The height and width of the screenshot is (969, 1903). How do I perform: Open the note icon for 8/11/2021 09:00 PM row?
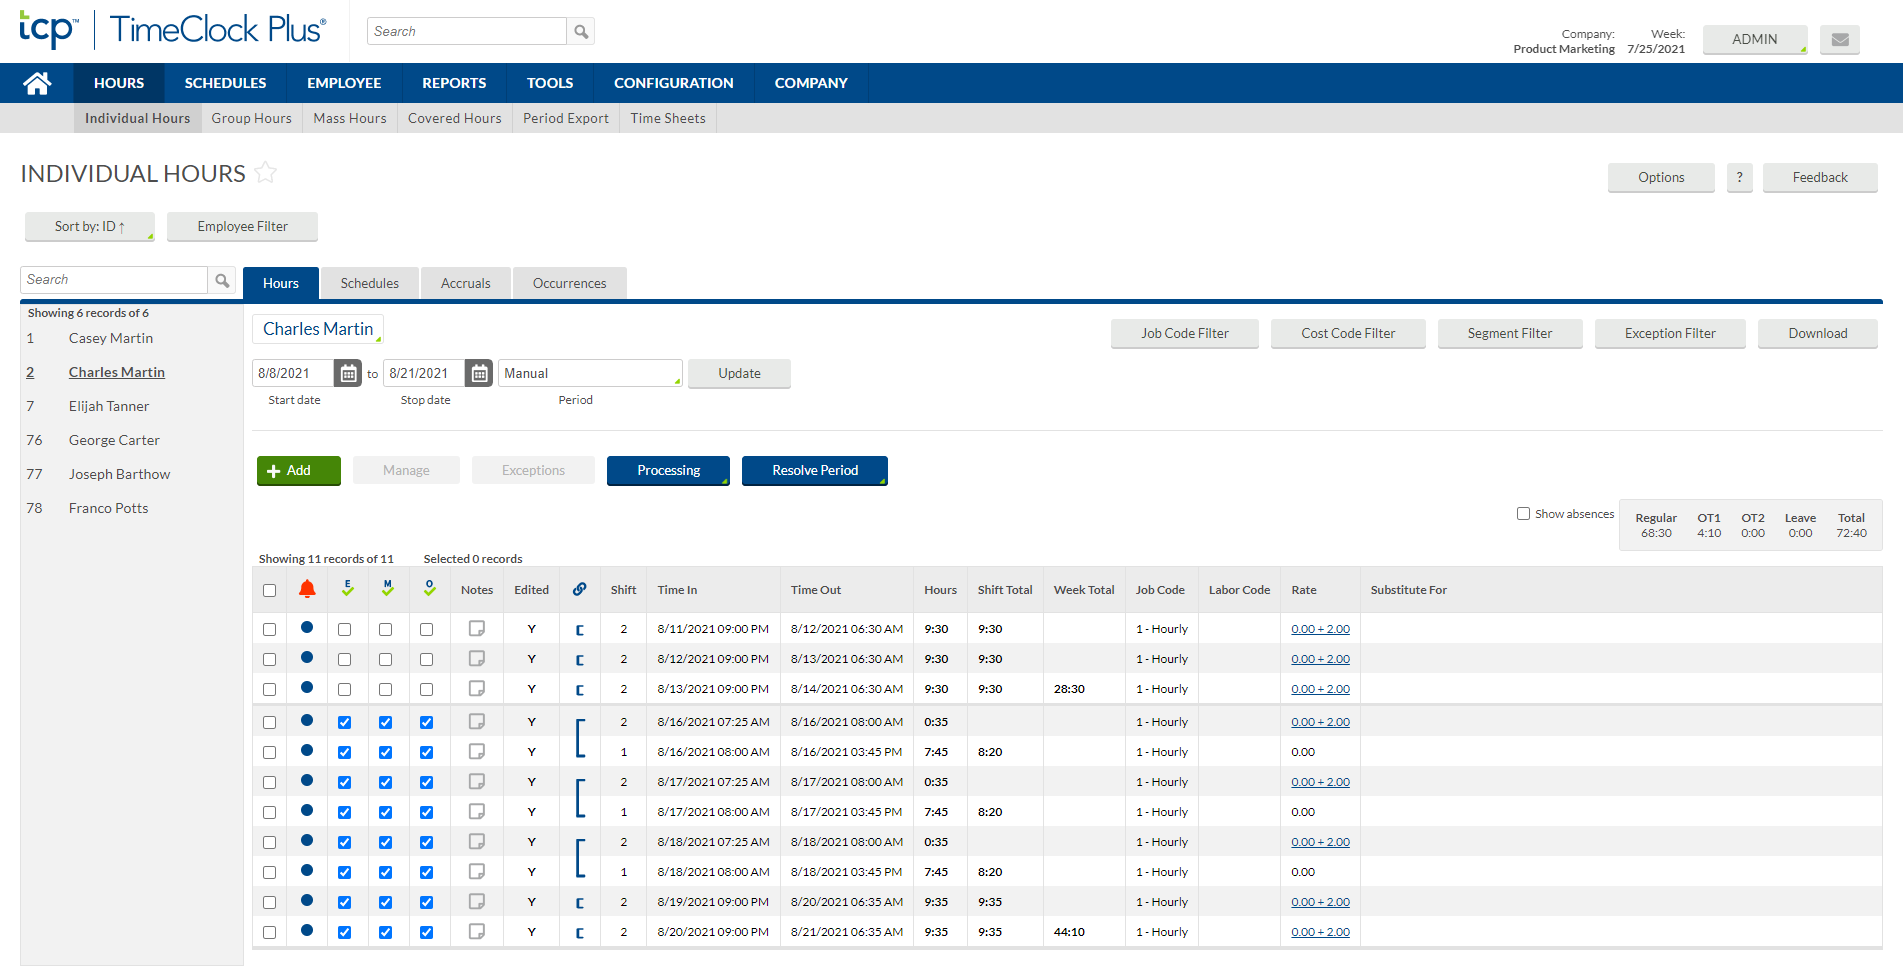(477, 629)
